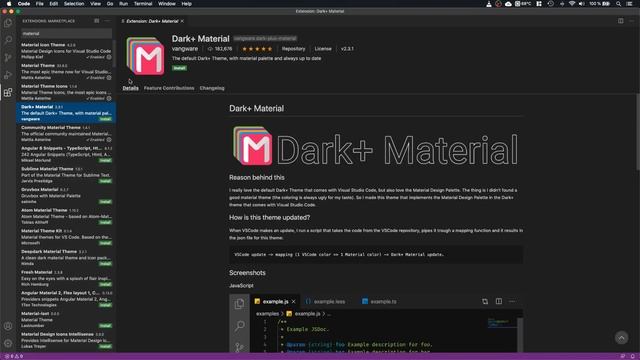Open notifications bell in status bar
Image resolution: width=640 pixels, height=360 pixels.
[x=633, y=356]
